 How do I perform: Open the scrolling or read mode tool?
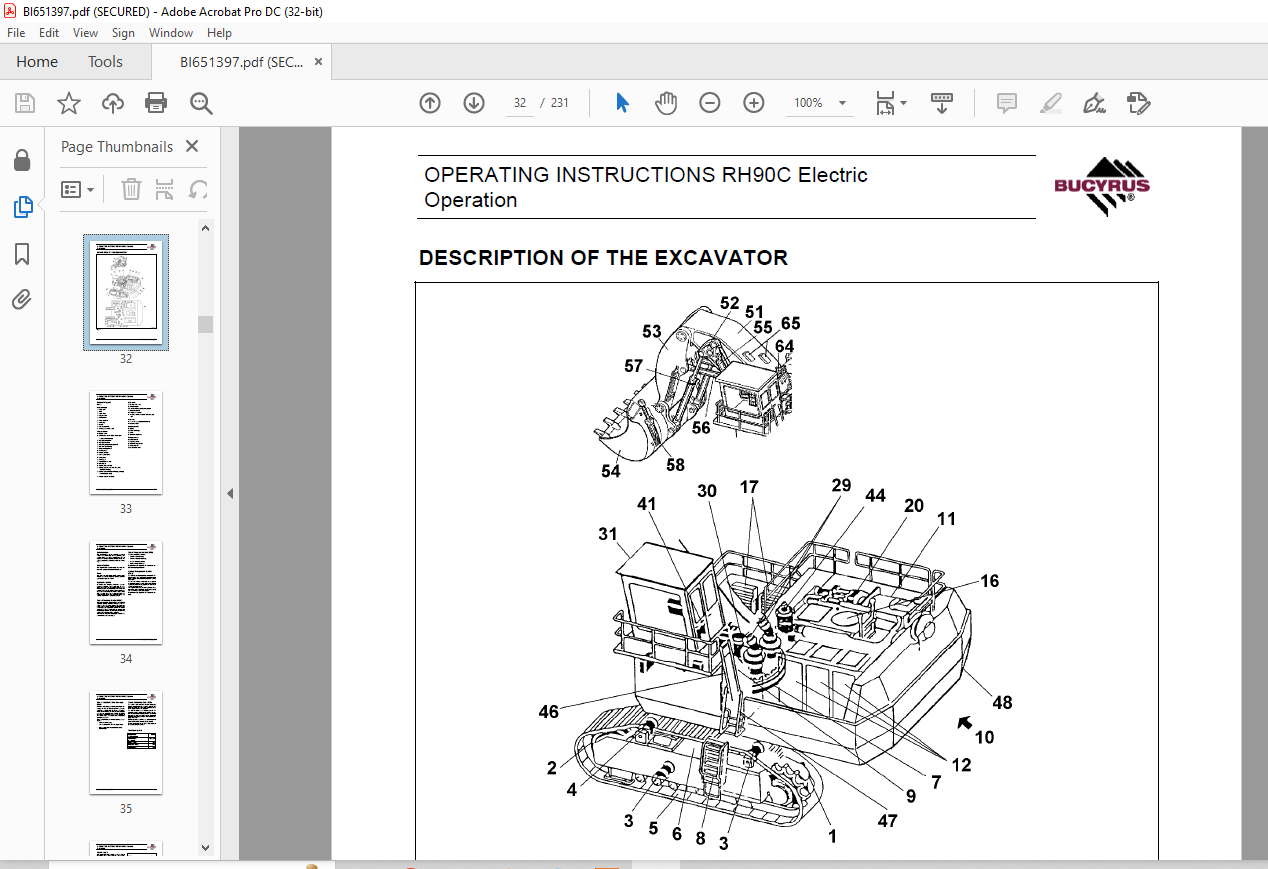(941, 103)
